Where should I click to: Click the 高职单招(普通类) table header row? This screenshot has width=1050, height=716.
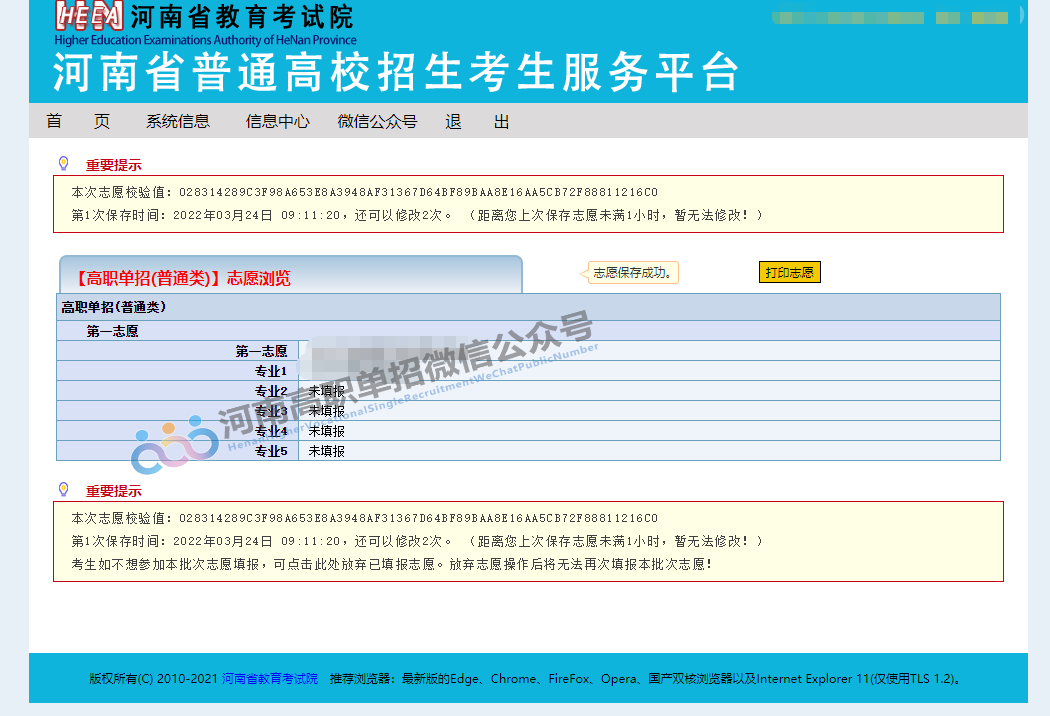[x=528, y=307]
